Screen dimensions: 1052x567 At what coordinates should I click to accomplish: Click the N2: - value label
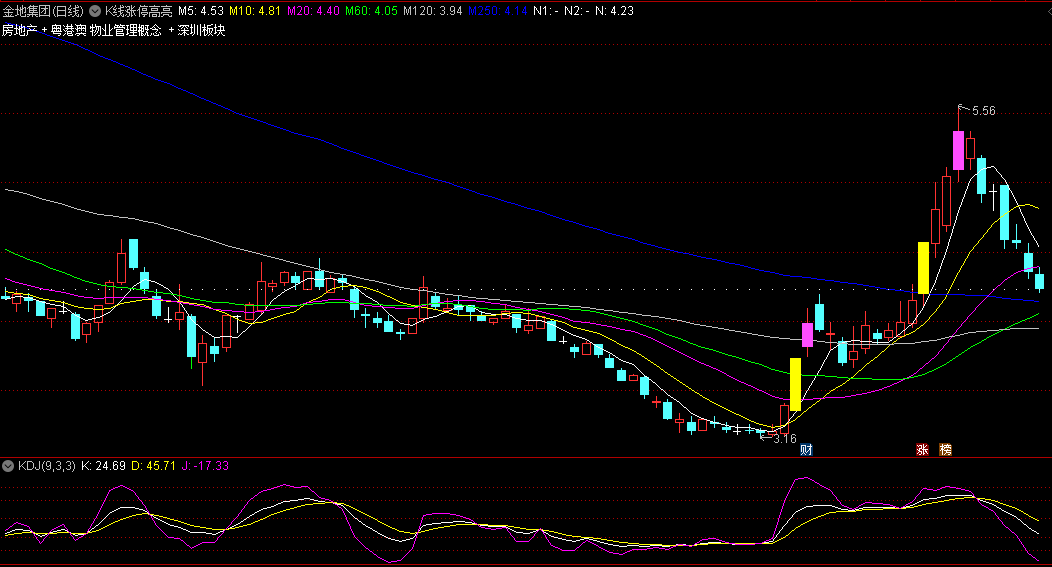point(577,11)
